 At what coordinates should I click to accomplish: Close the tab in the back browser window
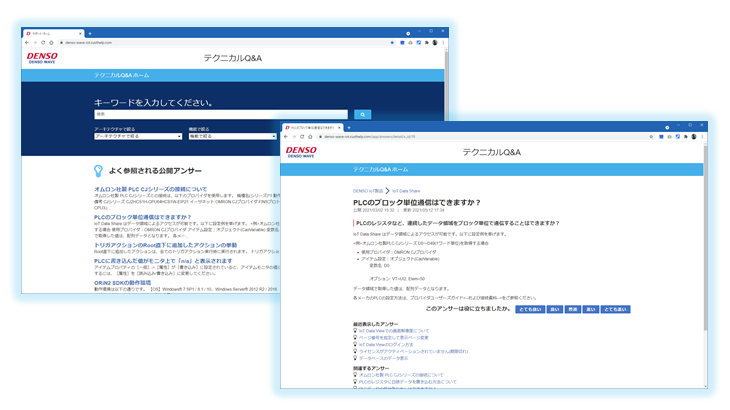tap(80, 34)
